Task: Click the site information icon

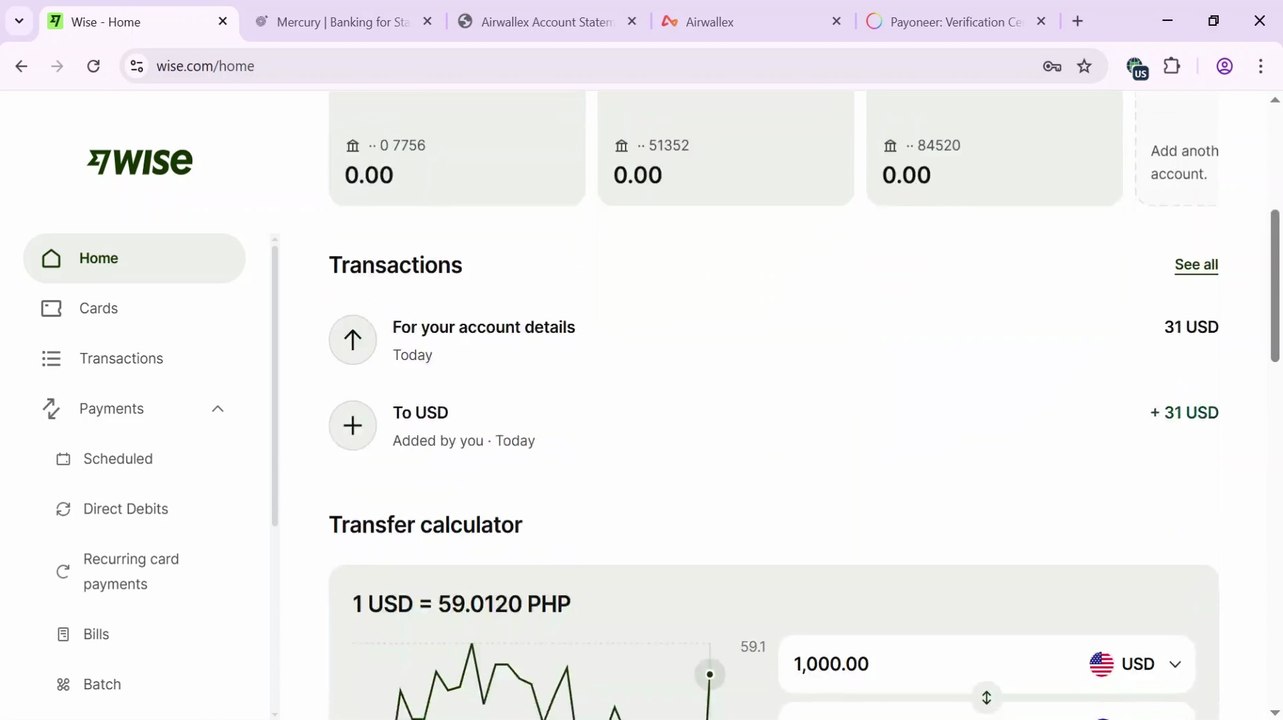Action: (137, 66)
